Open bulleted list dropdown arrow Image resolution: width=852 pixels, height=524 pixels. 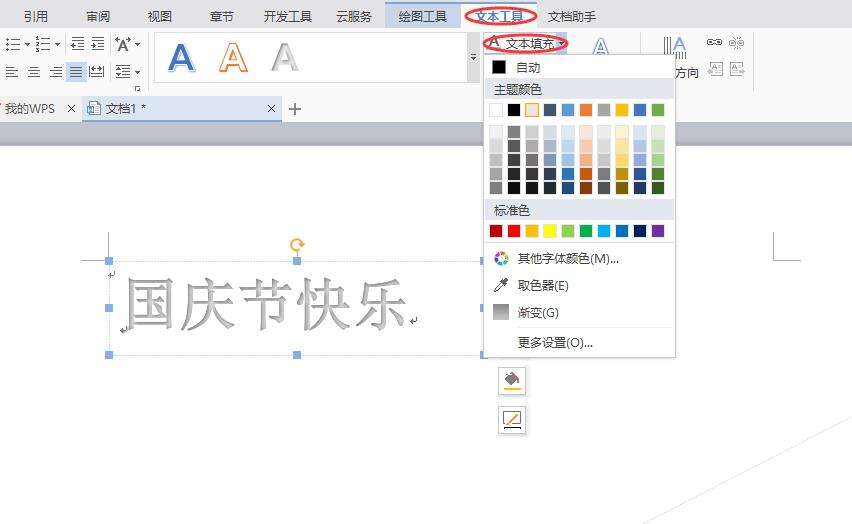tap(27, 44)
